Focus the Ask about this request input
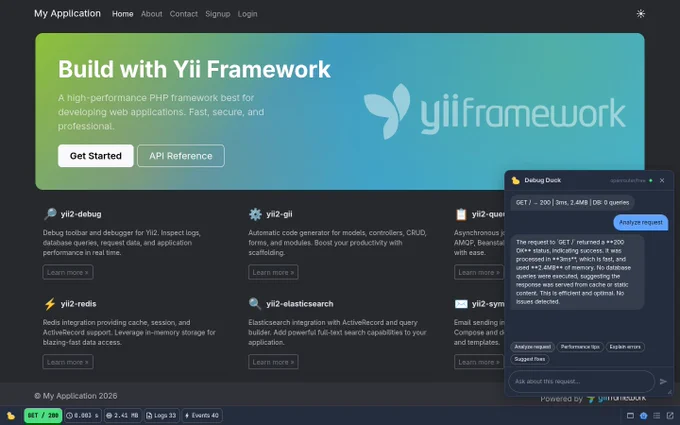Viewport: 680px width, 425px height. 581,382
